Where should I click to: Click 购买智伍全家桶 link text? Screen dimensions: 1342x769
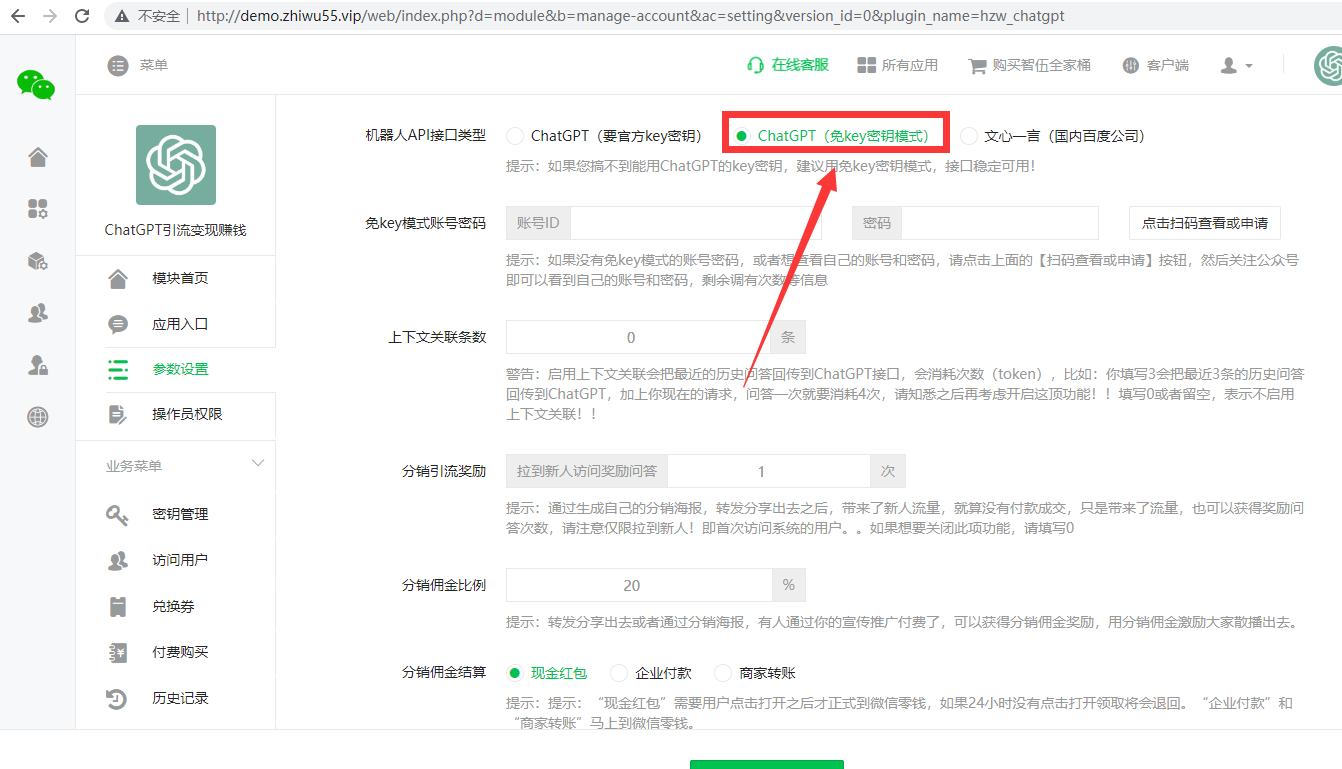(1042, 65)
